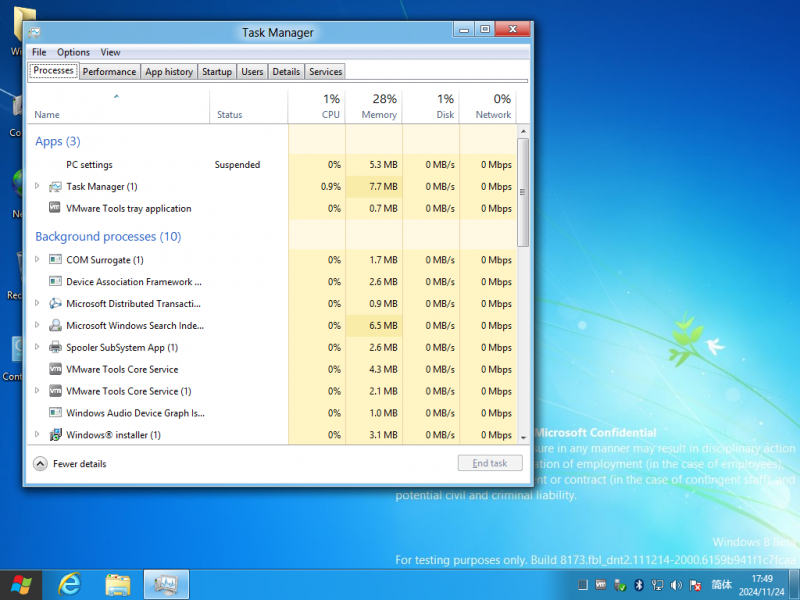Image resolution: width=800 pixels, height=600 pixels.
Task: Open the View menu
Action: click(x=110, y=52)
